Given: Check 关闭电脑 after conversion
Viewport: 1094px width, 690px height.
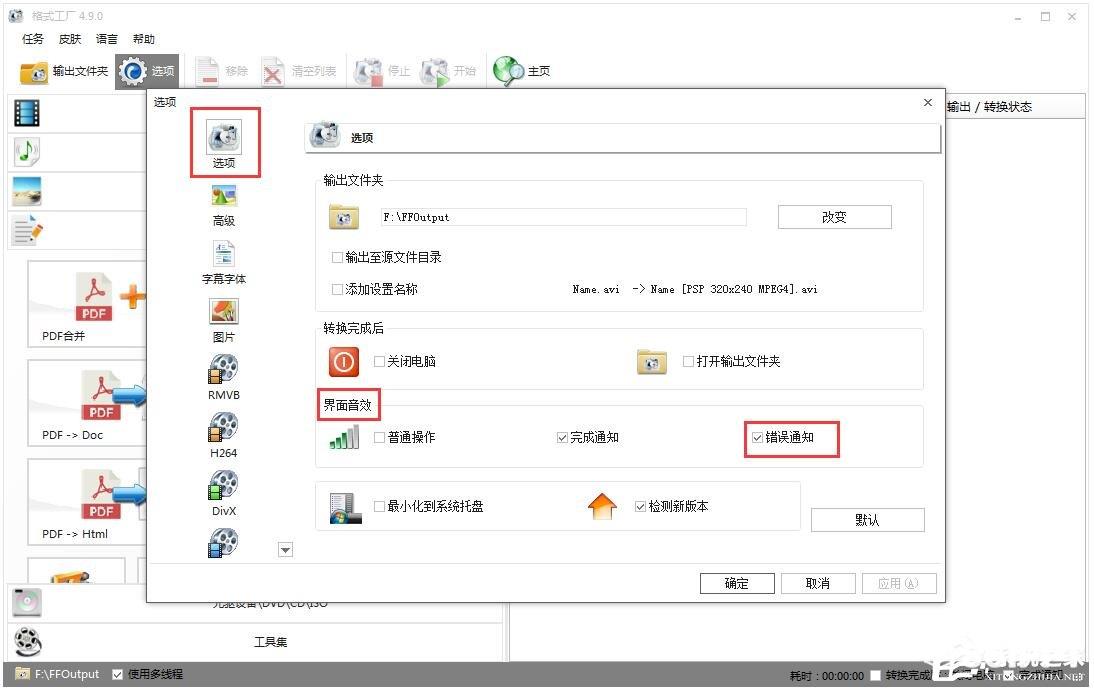Looking at the screenshot, I should click(380, 361).
